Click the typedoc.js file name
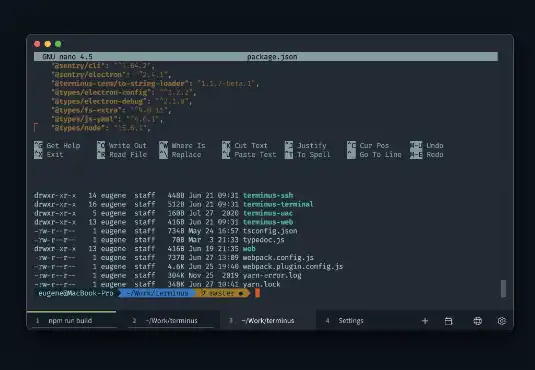This screenshot has height=370, width=535. [x=263, y=240]
